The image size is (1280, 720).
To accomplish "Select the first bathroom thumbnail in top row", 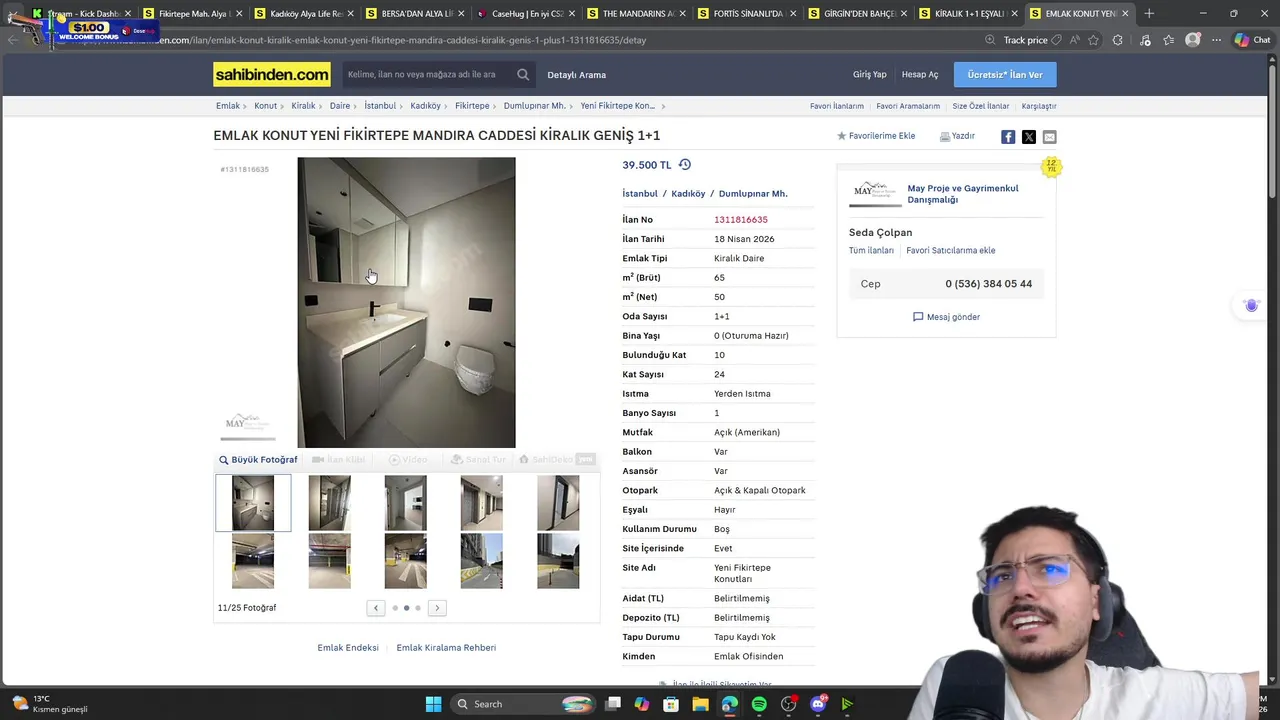I will 253,503.
